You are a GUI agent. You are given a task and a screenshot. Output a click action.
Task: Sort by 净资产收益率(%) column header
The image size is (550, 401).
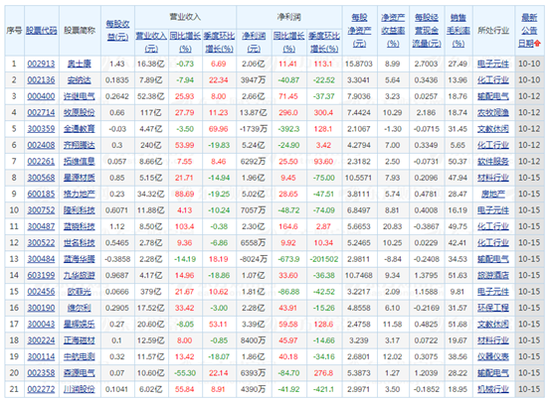pyautogui.click(x=393, y=31)
